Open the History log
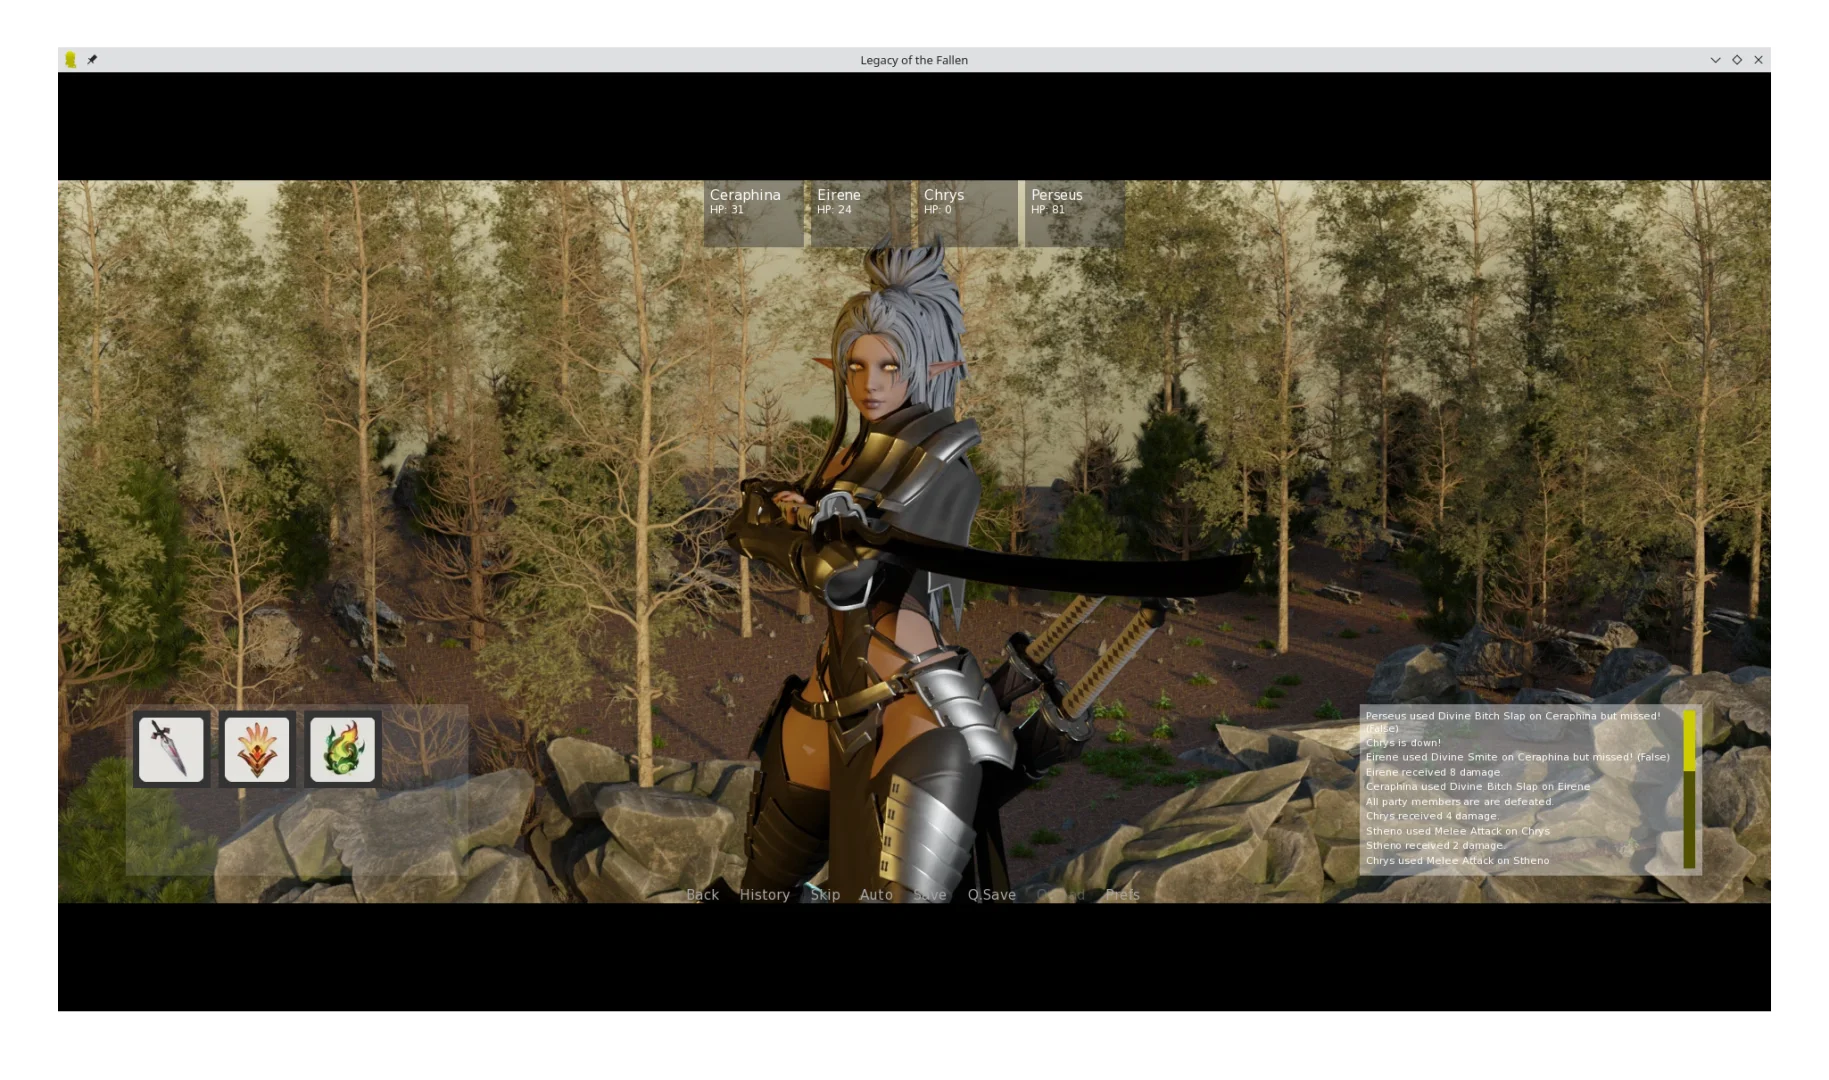Screen dimensions: 1829x1080 [764, 895]
